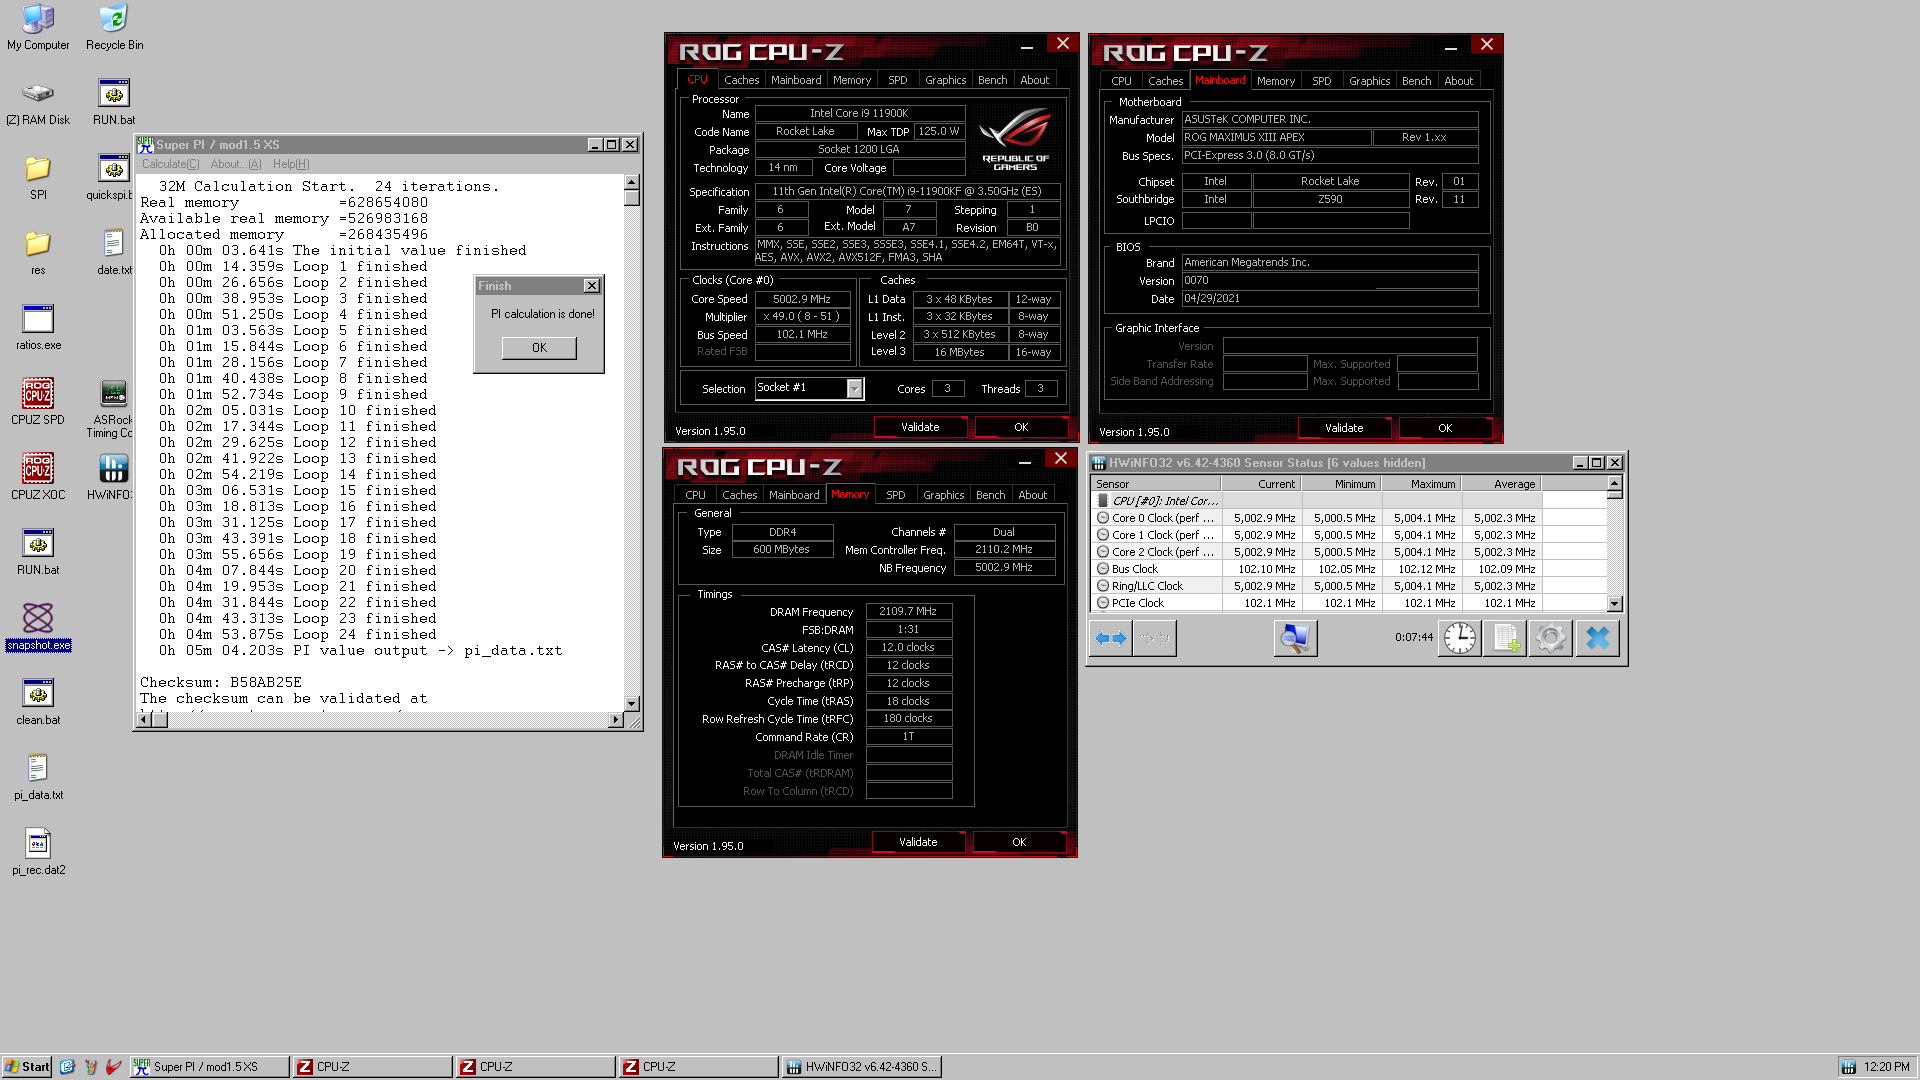Open Socket #1 selection dropdown
This screenshot has height=1080, width=1920.
[x=854, y=388]
